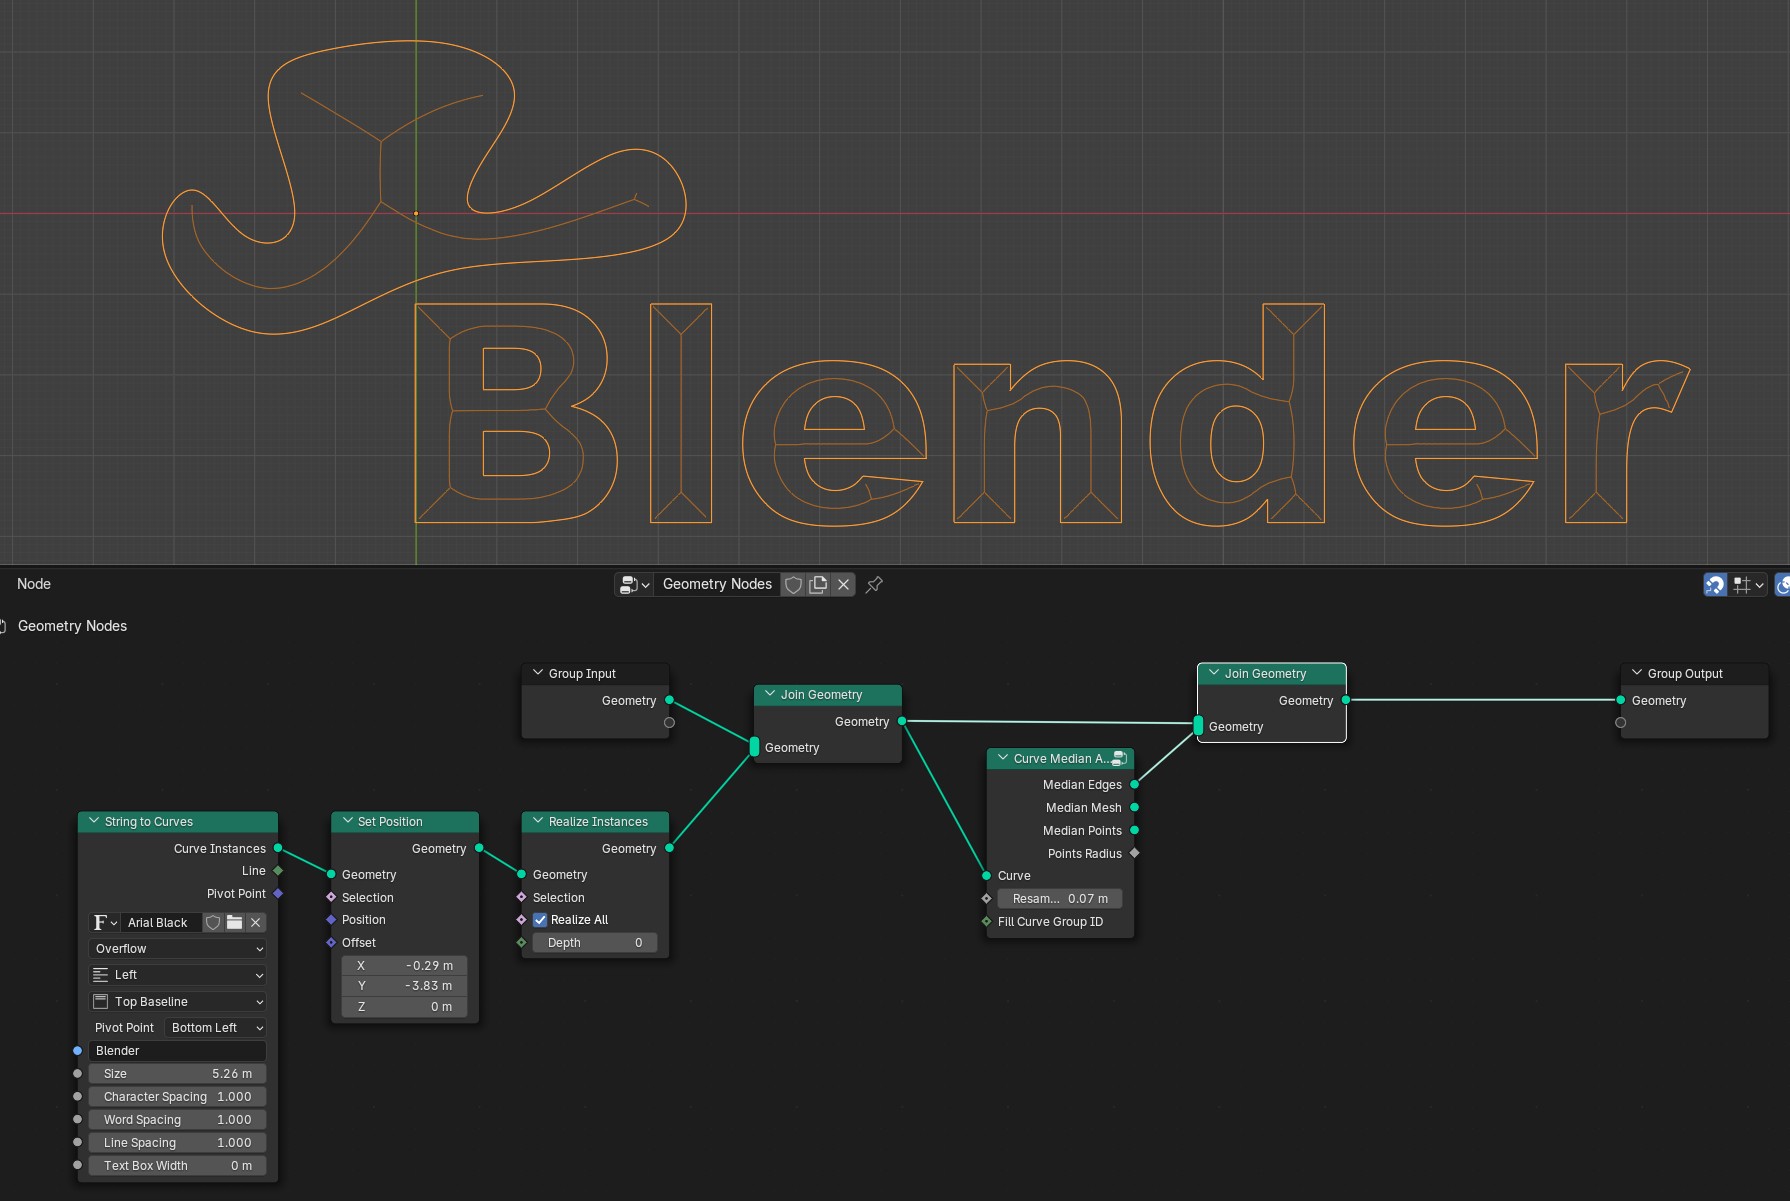Click the Character Spacing input socket

tap(78, 1097)
